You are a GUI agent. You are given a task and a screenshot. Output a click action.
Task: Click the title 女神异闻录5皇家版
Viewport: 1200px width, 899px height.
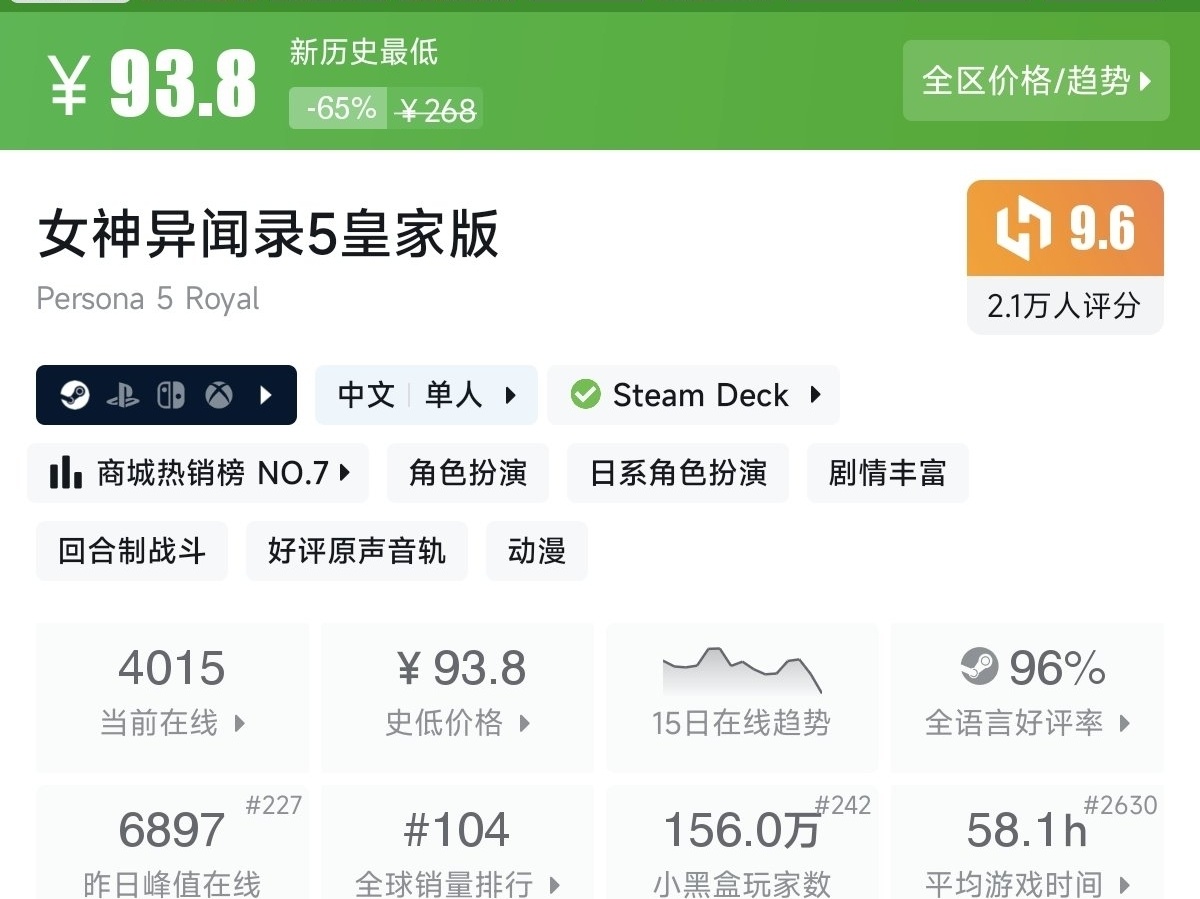click(268, 235)
